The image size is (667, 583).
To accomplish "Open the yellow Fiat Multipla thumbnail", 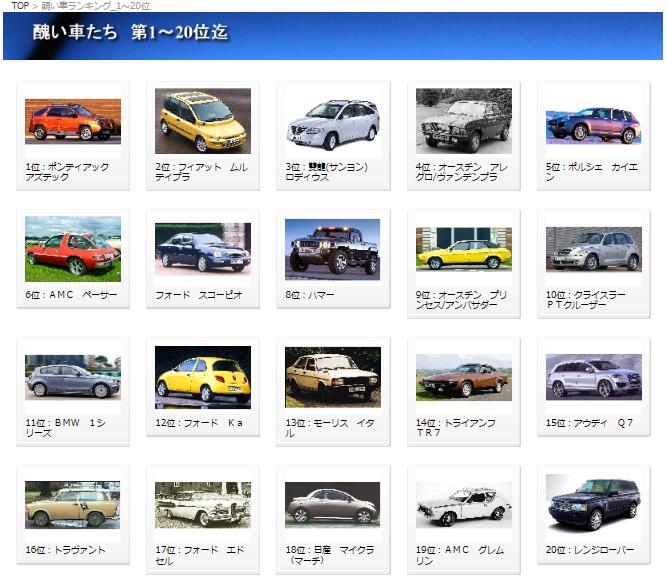I will coord(203,121).
